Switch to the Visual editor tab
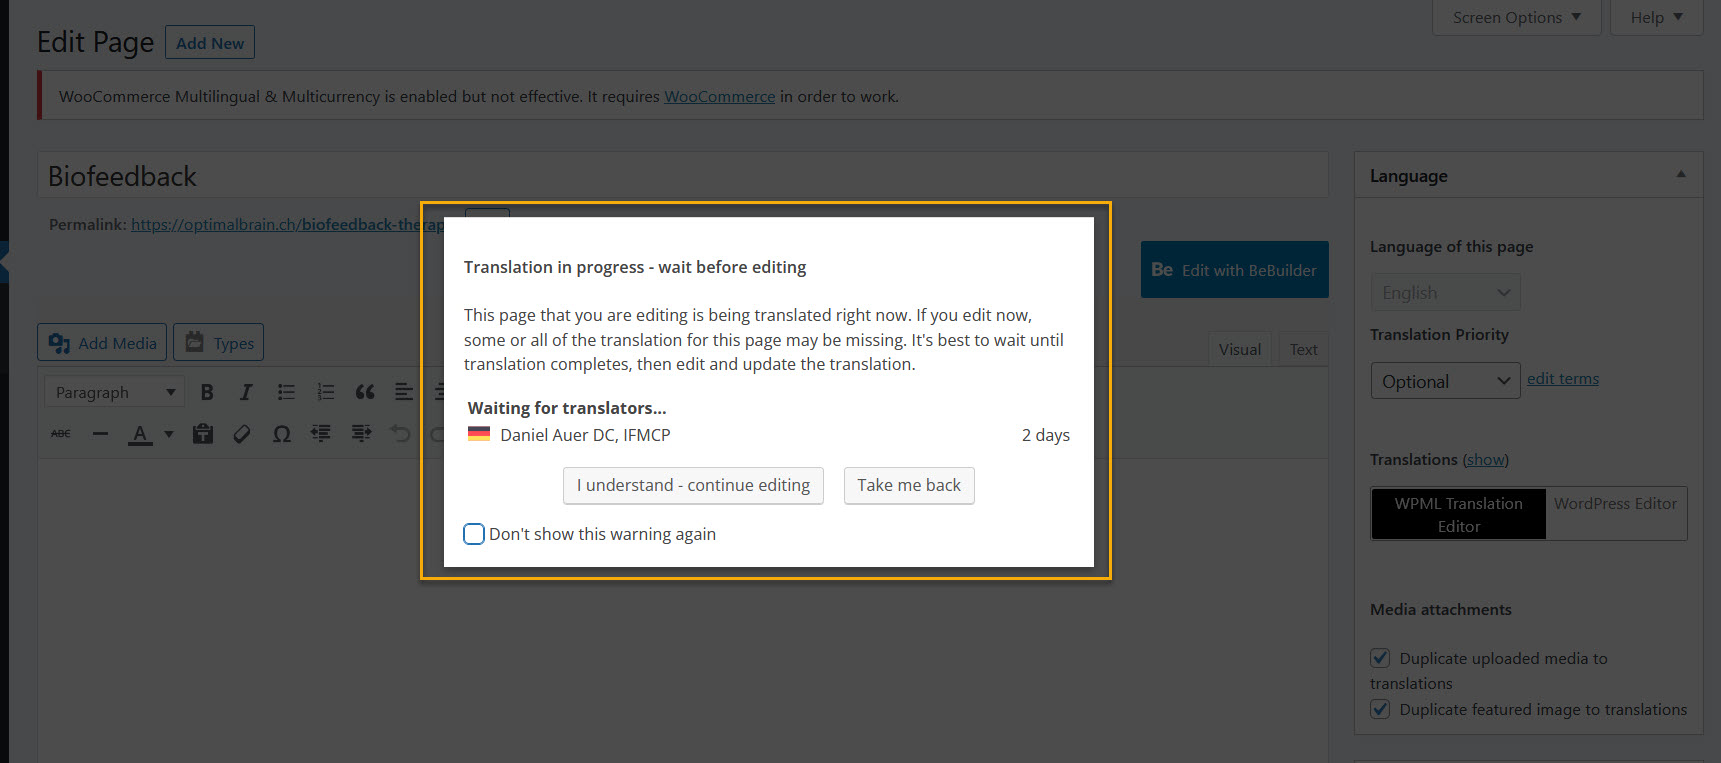This screenshot has width=1721, height=763. click(1240, 349)
